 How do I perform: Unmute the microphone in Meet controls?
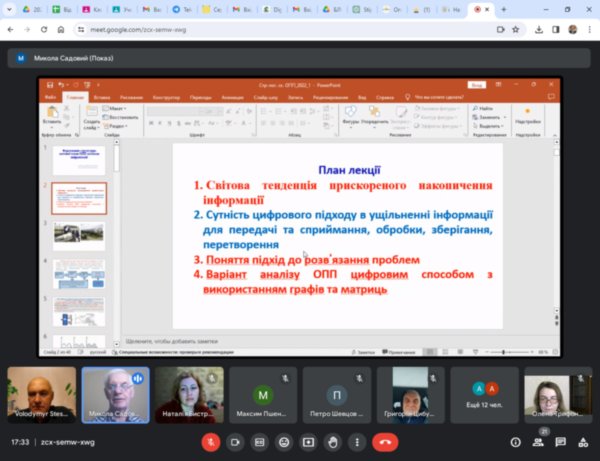click(x=211, y=441)
